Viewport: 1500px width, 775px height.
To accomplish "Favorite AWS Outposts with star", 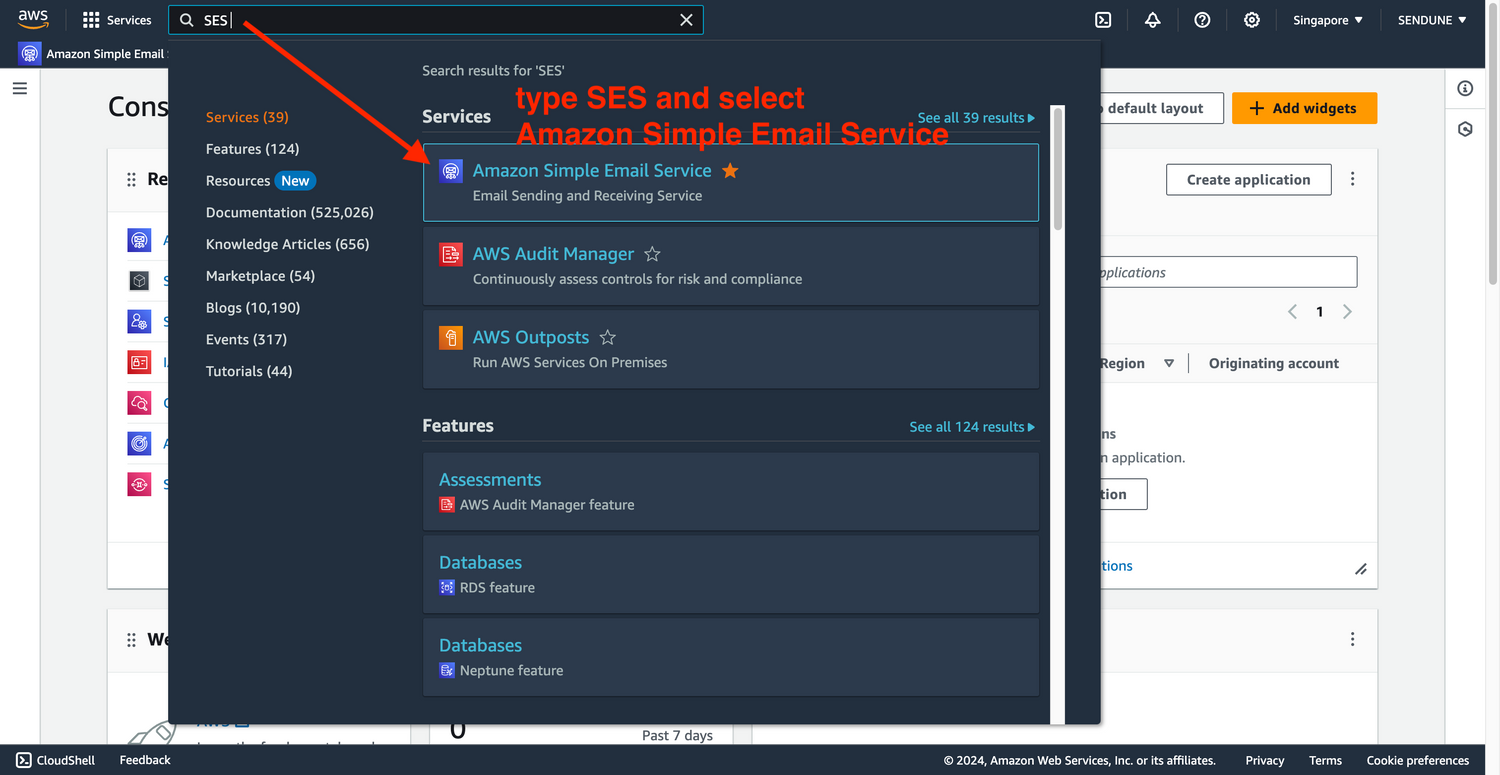I will pos(607,338).
